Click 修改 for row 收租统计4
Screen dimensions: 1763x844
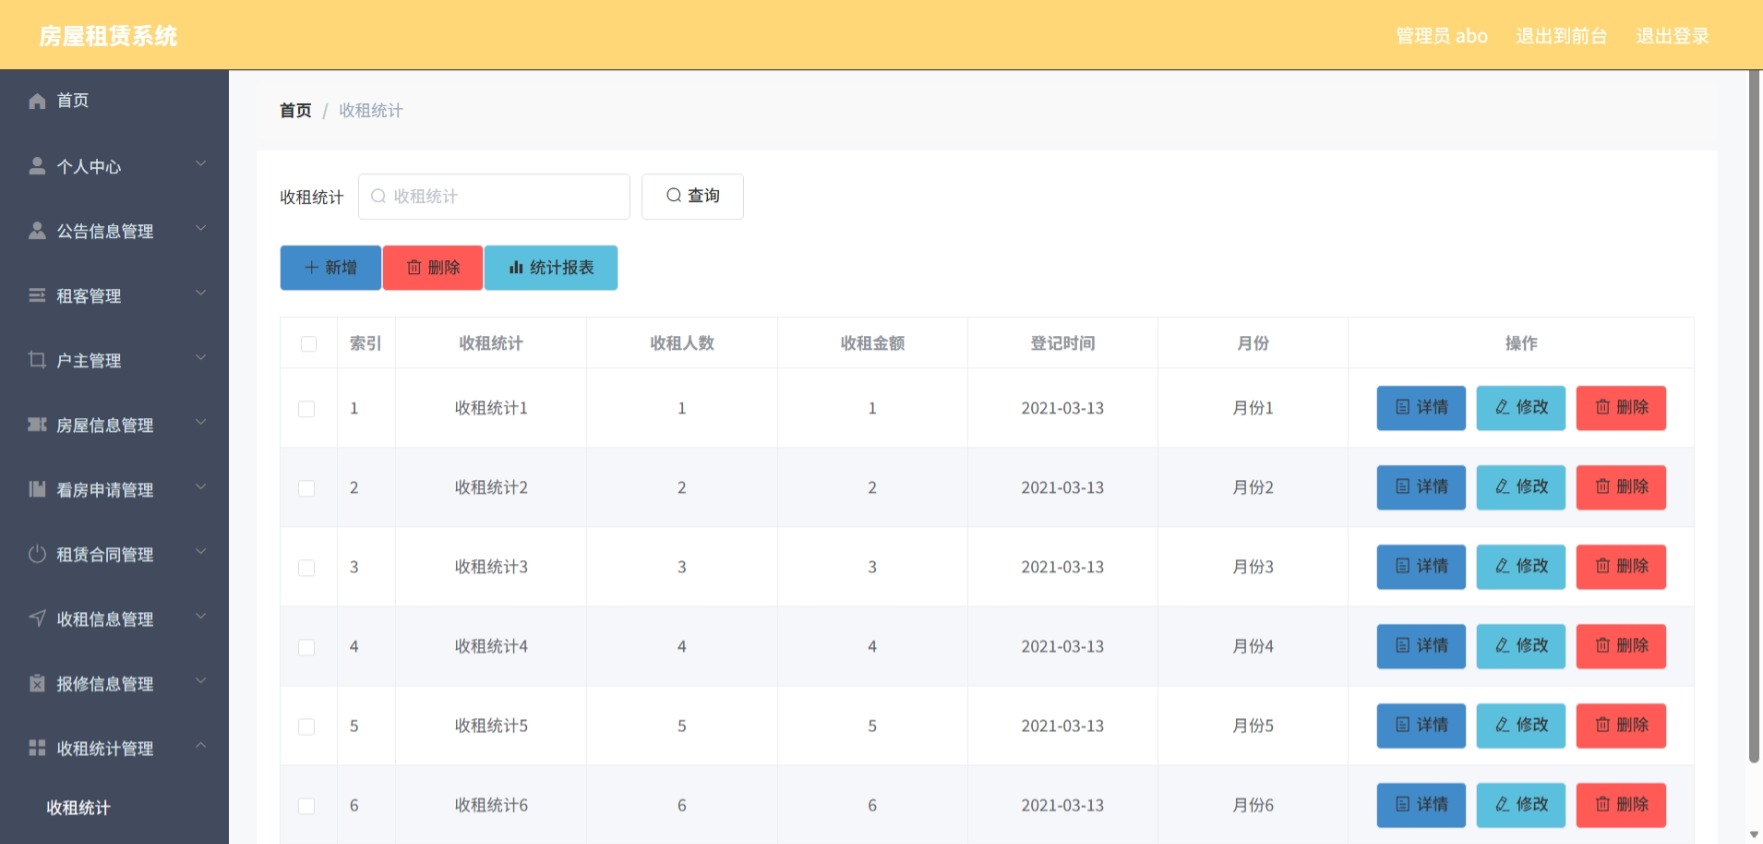click(1521, 646)
